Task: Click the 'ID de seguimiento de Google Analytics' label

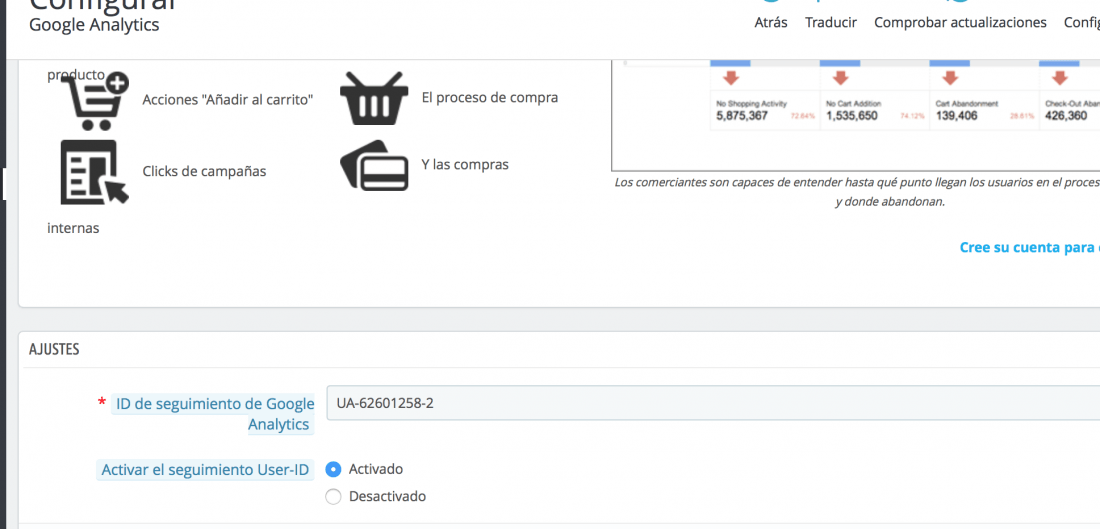Action: click(x=214, y=414)
